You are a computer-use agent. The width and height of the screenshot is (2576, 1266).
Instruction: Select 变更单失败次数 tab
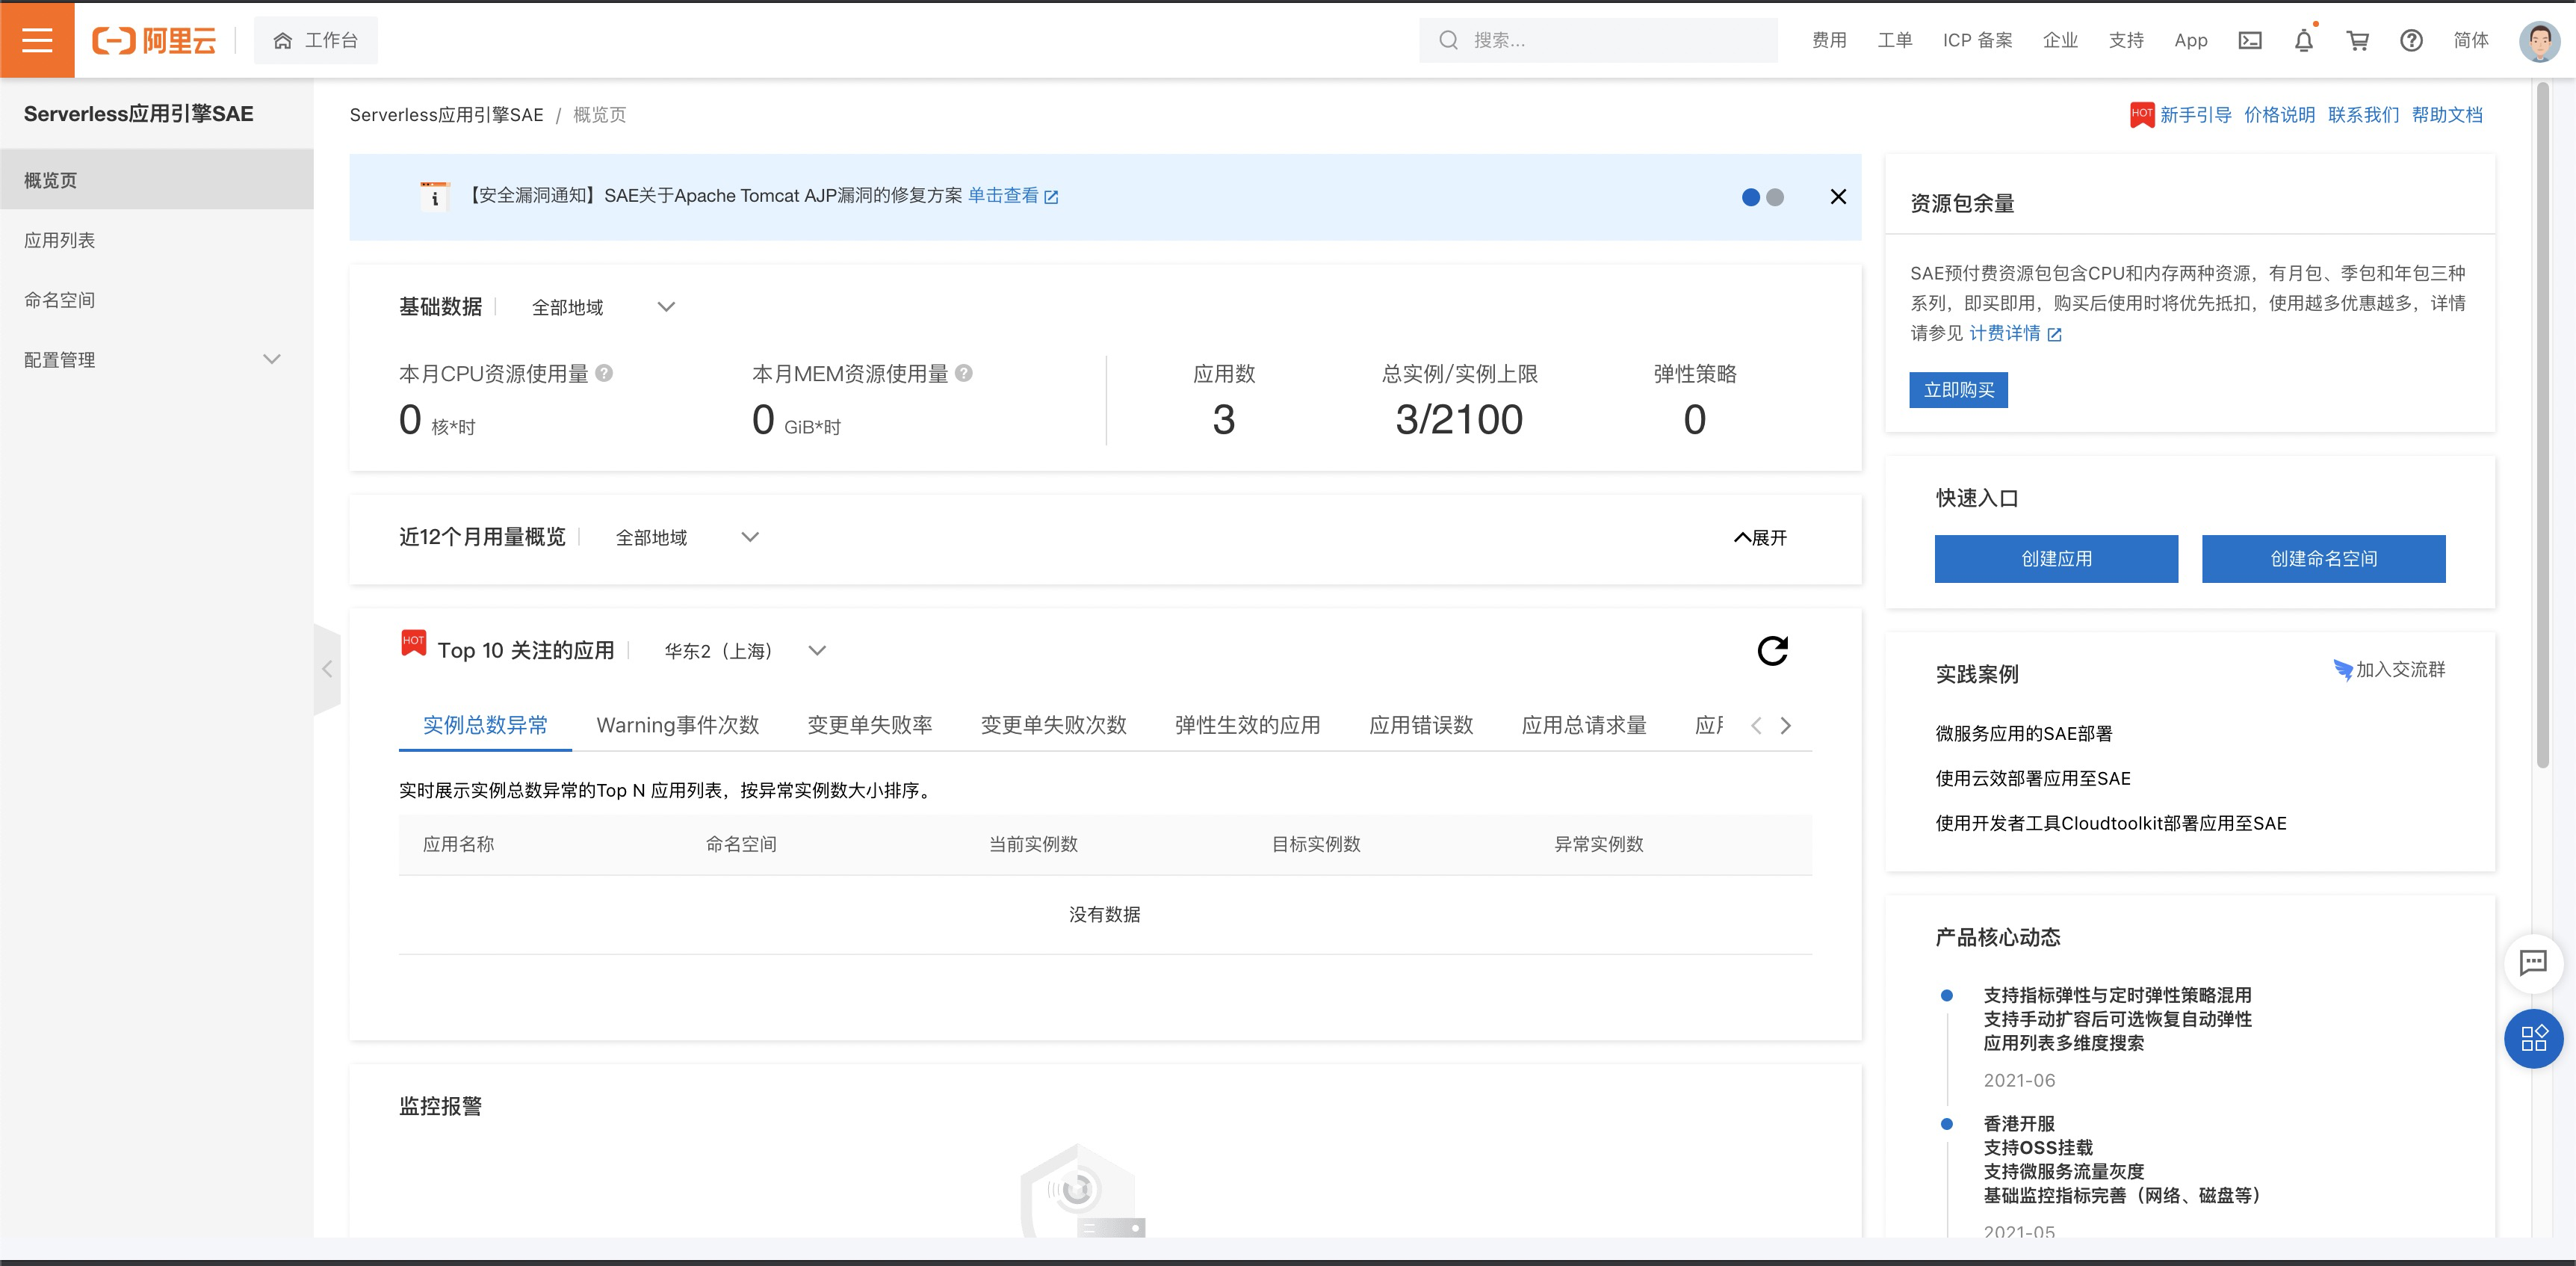pos(1053,725)
